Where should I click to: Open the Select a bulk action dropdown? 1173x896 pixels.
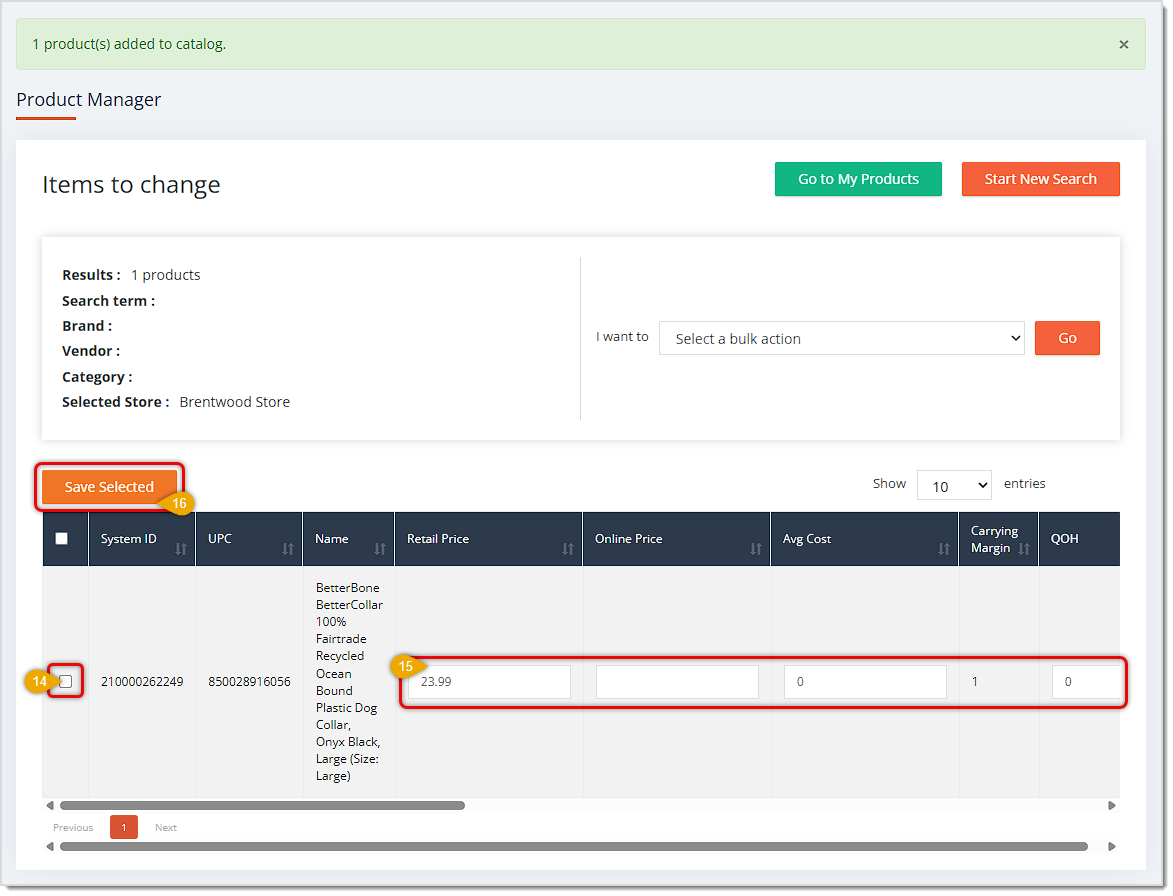pos(842,339)
